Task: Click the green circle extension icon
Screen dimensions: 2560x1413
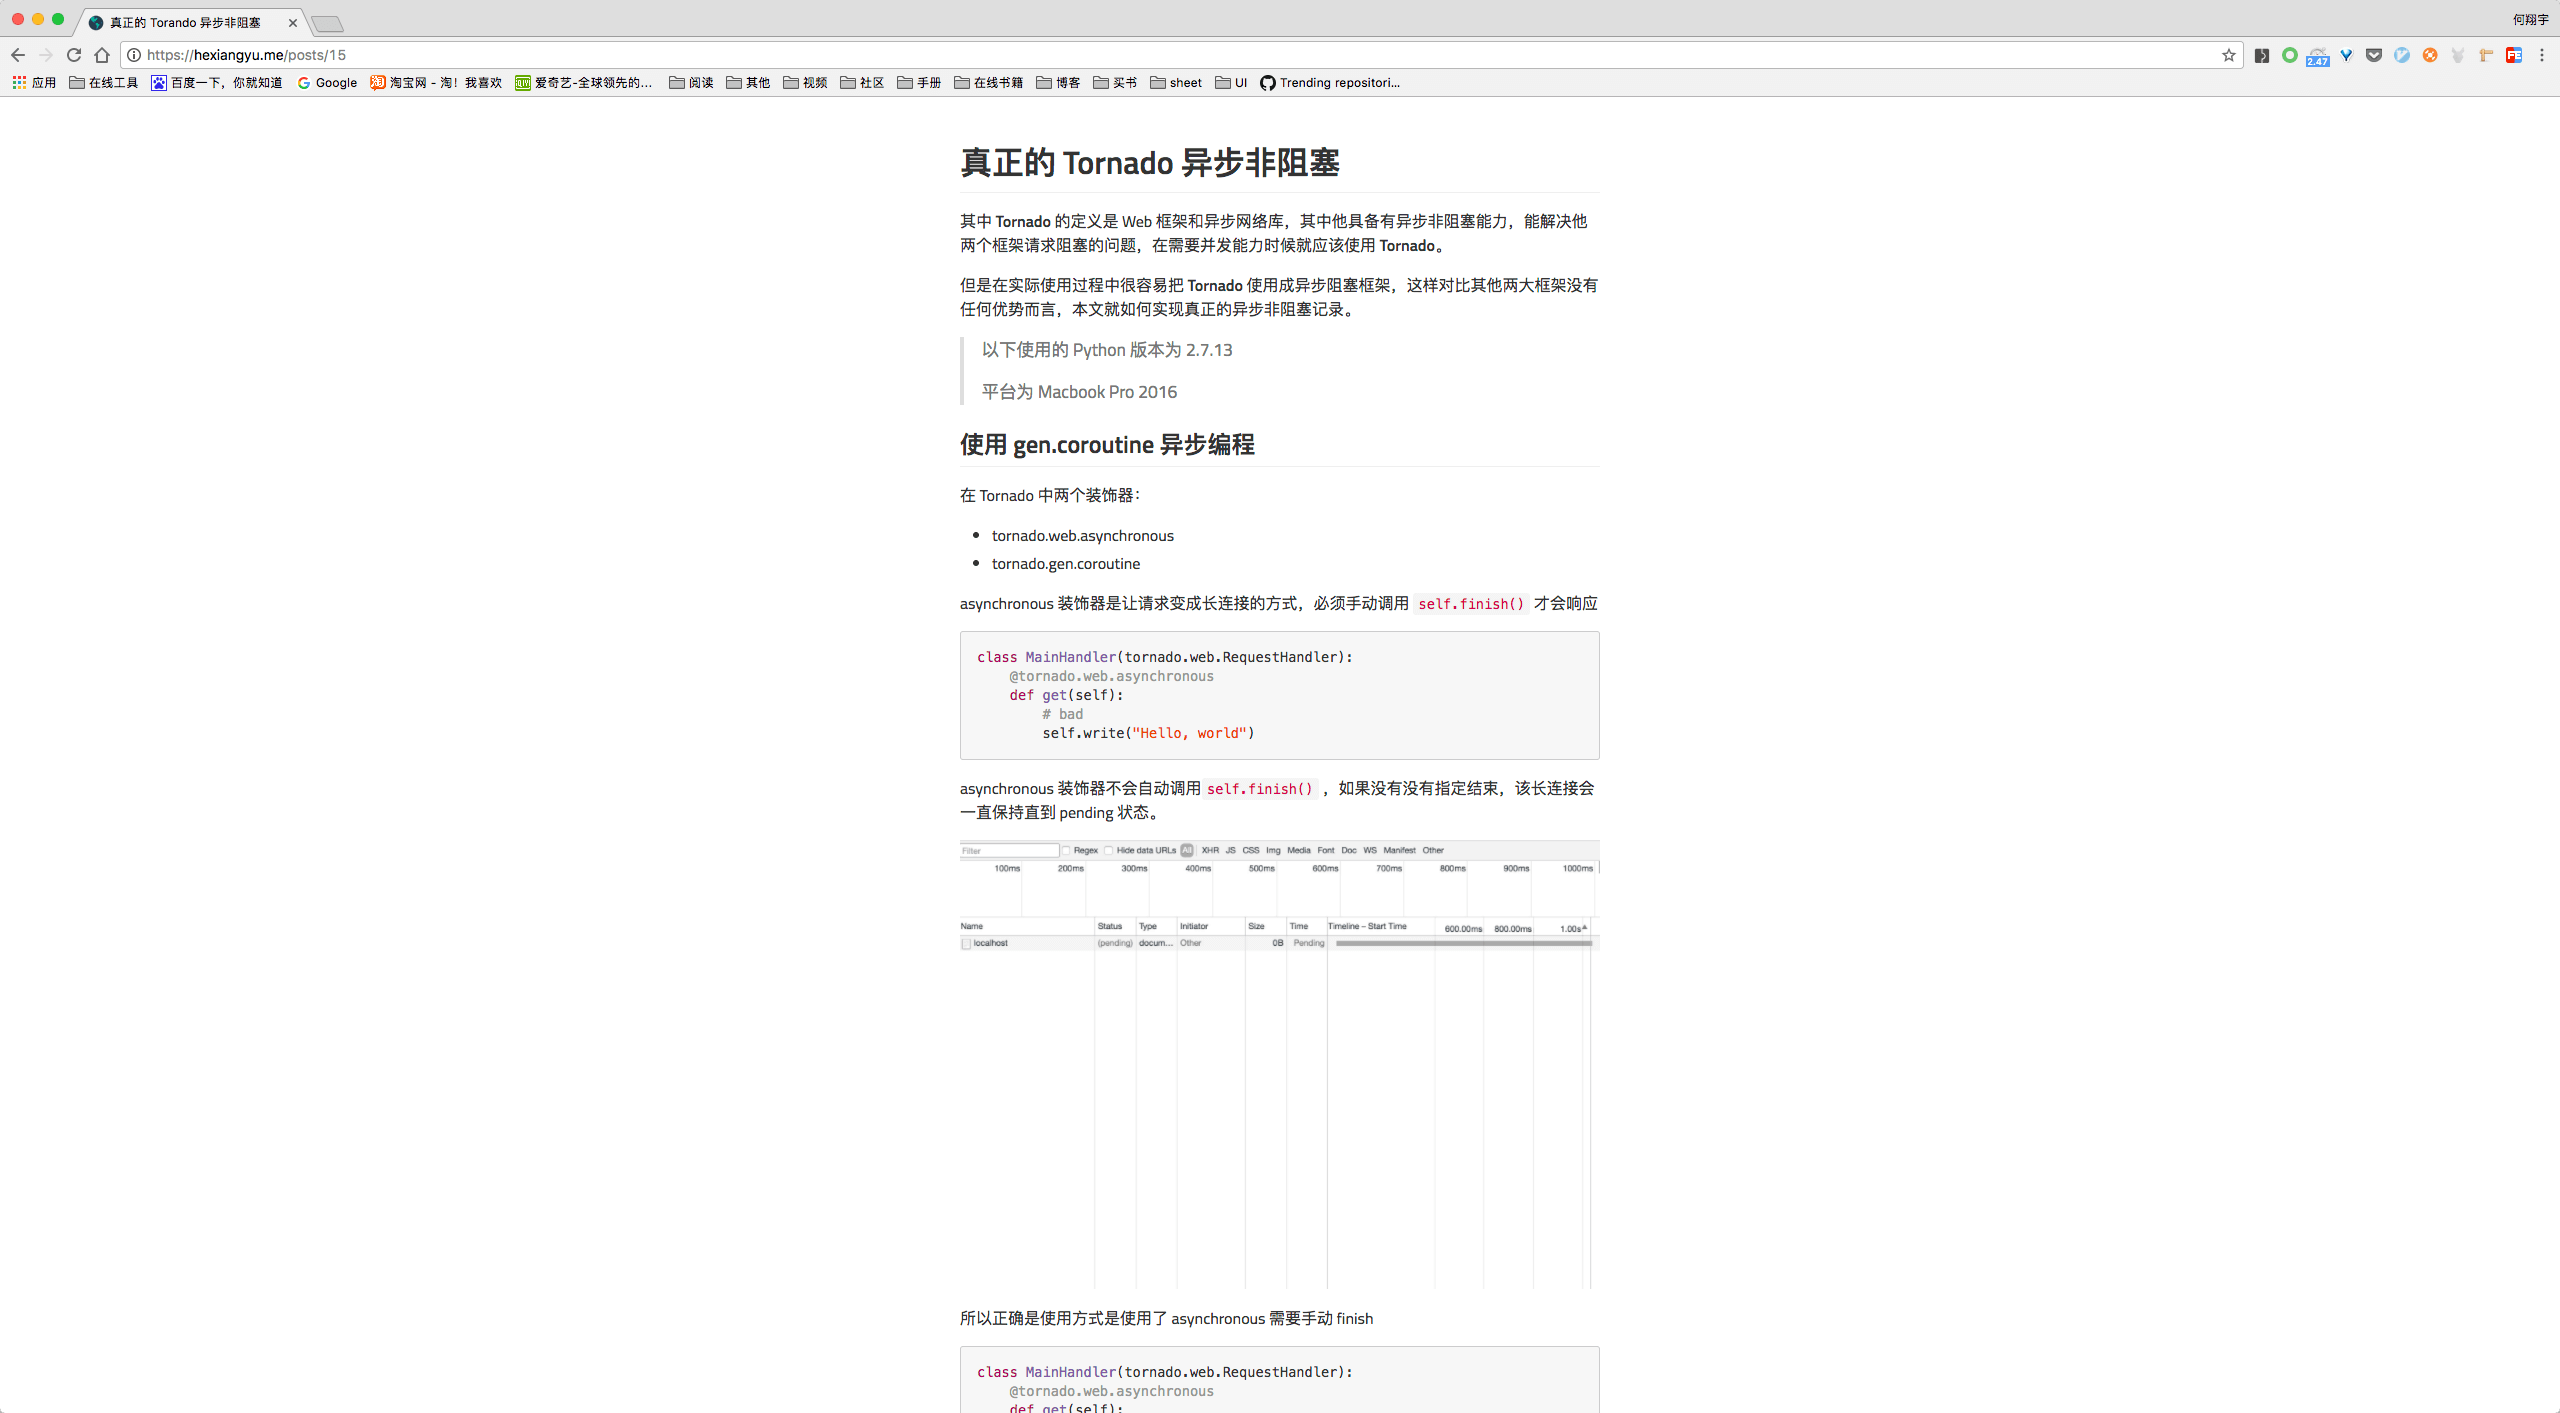Action: (2290, 55)
